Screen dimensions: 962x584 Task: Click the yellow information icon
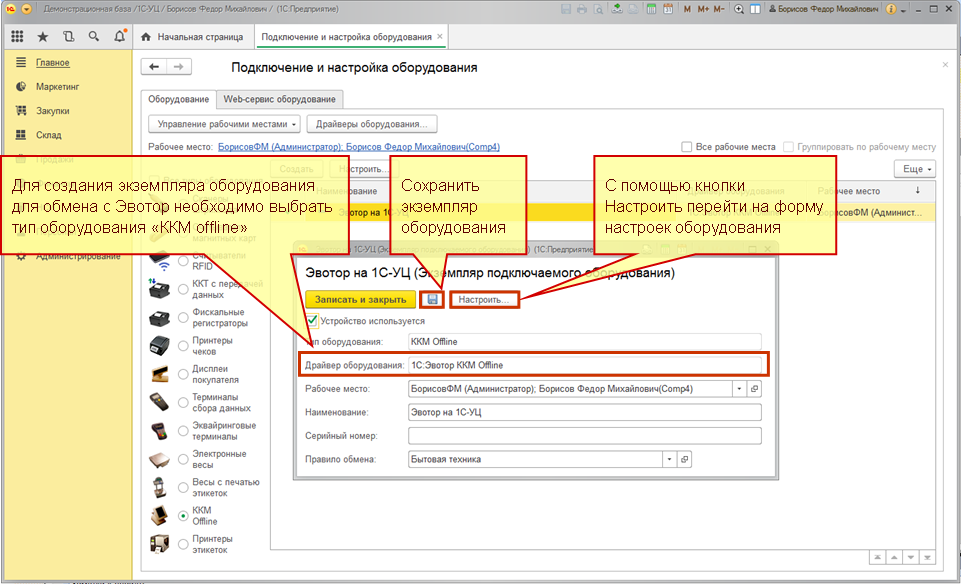891,9
